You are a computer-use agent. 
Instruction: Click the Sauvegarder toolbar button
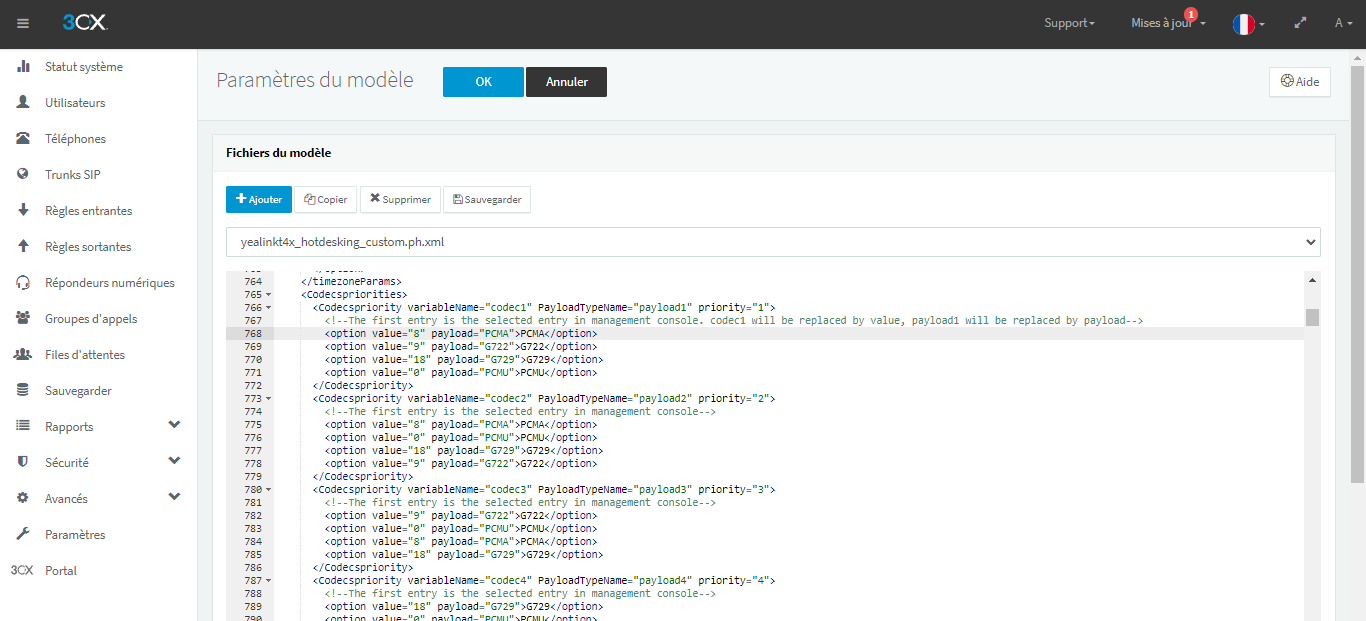pos(487,199)
